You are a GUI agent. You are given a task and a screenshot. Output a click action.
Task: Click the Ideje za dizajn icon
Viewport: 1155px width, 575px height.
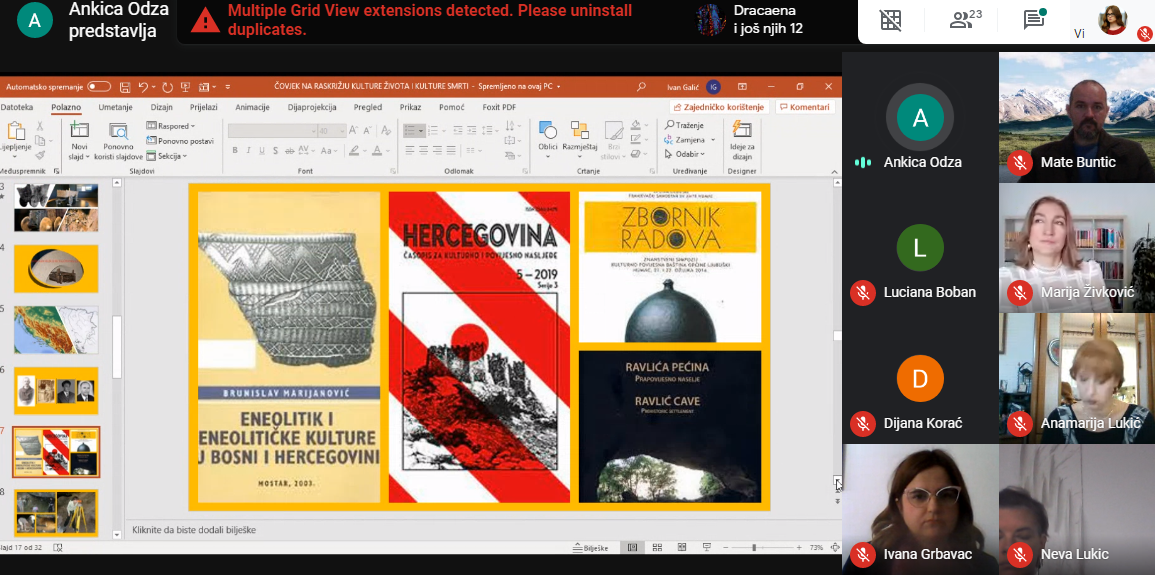741,131
